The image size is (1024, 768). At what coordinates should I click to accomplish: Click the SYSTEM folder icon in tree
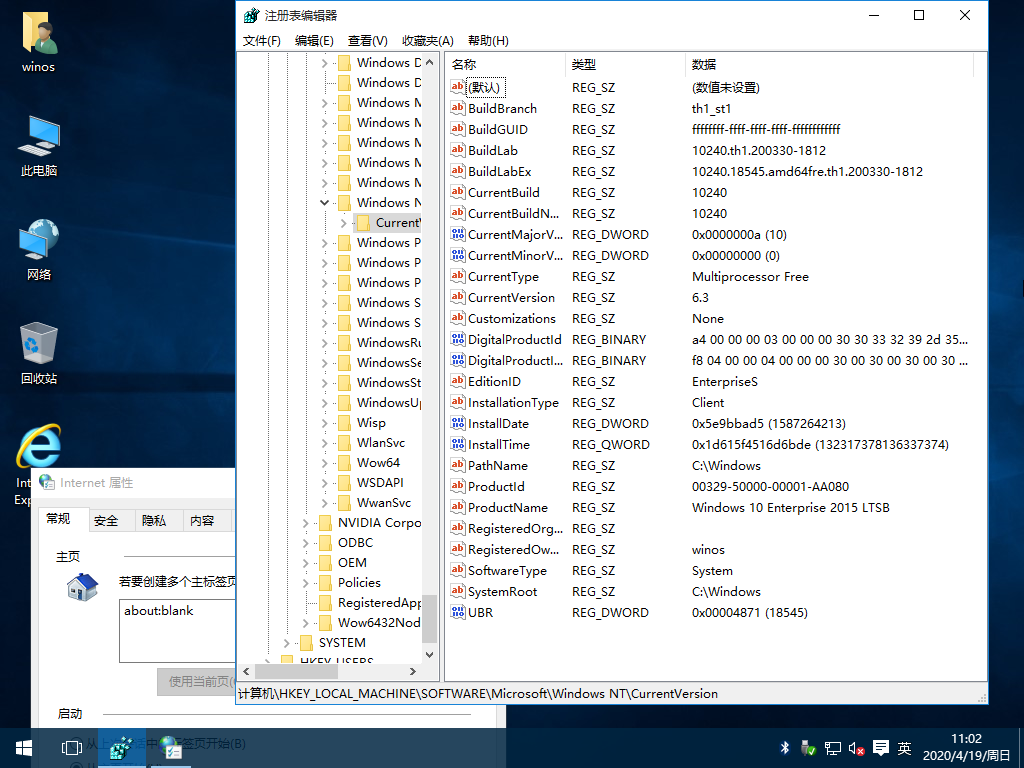(x=306, y=643)
